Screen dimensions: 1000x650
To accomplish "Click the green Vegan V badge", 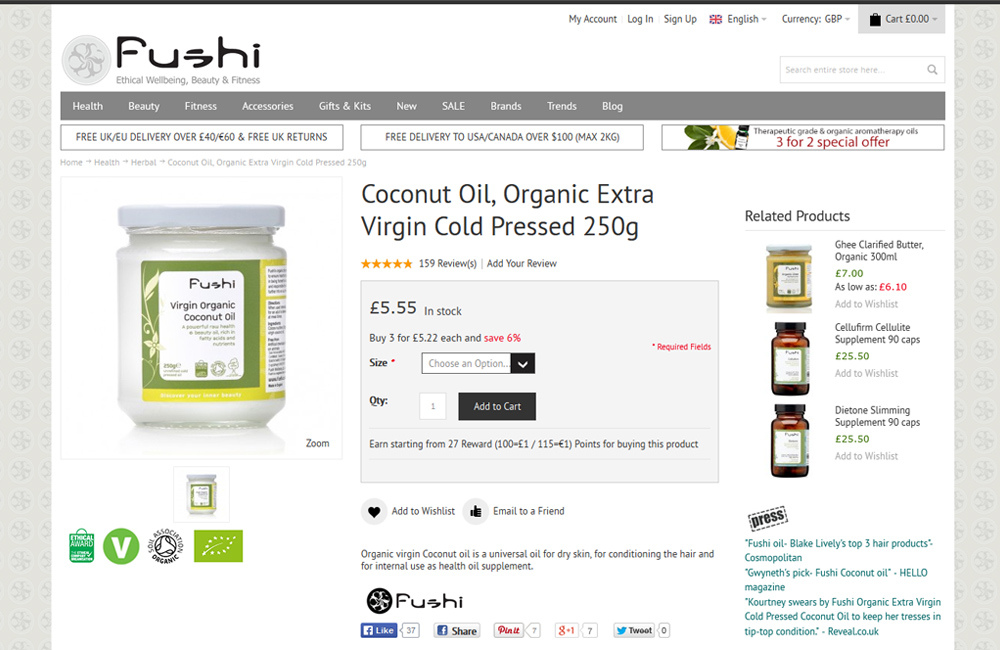I will tap(121, 546).
